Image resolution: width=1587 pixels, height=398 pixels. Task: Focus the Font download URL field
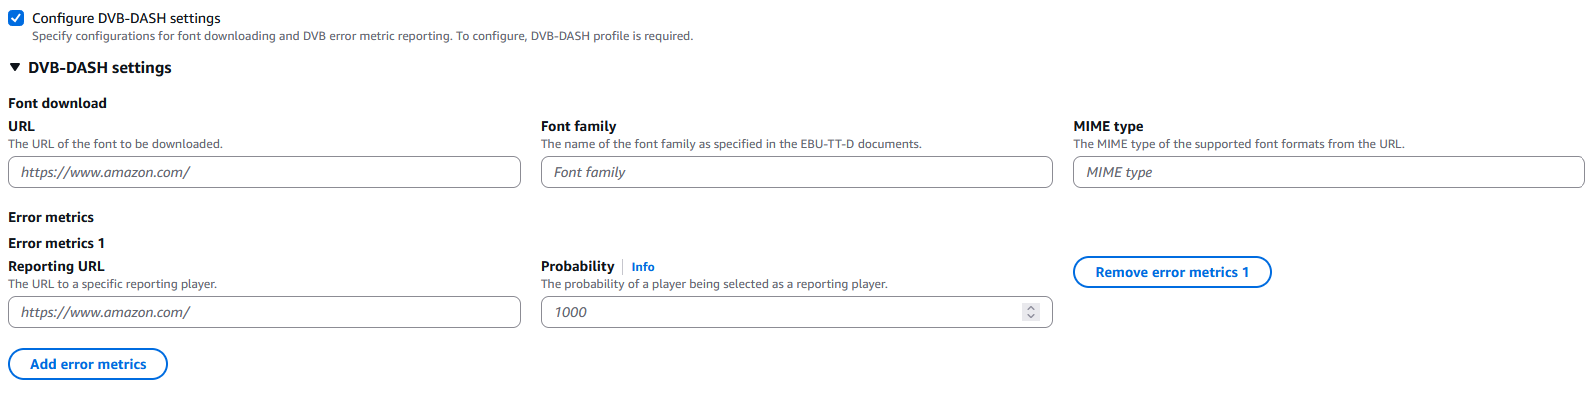click(x=264, y=172)
